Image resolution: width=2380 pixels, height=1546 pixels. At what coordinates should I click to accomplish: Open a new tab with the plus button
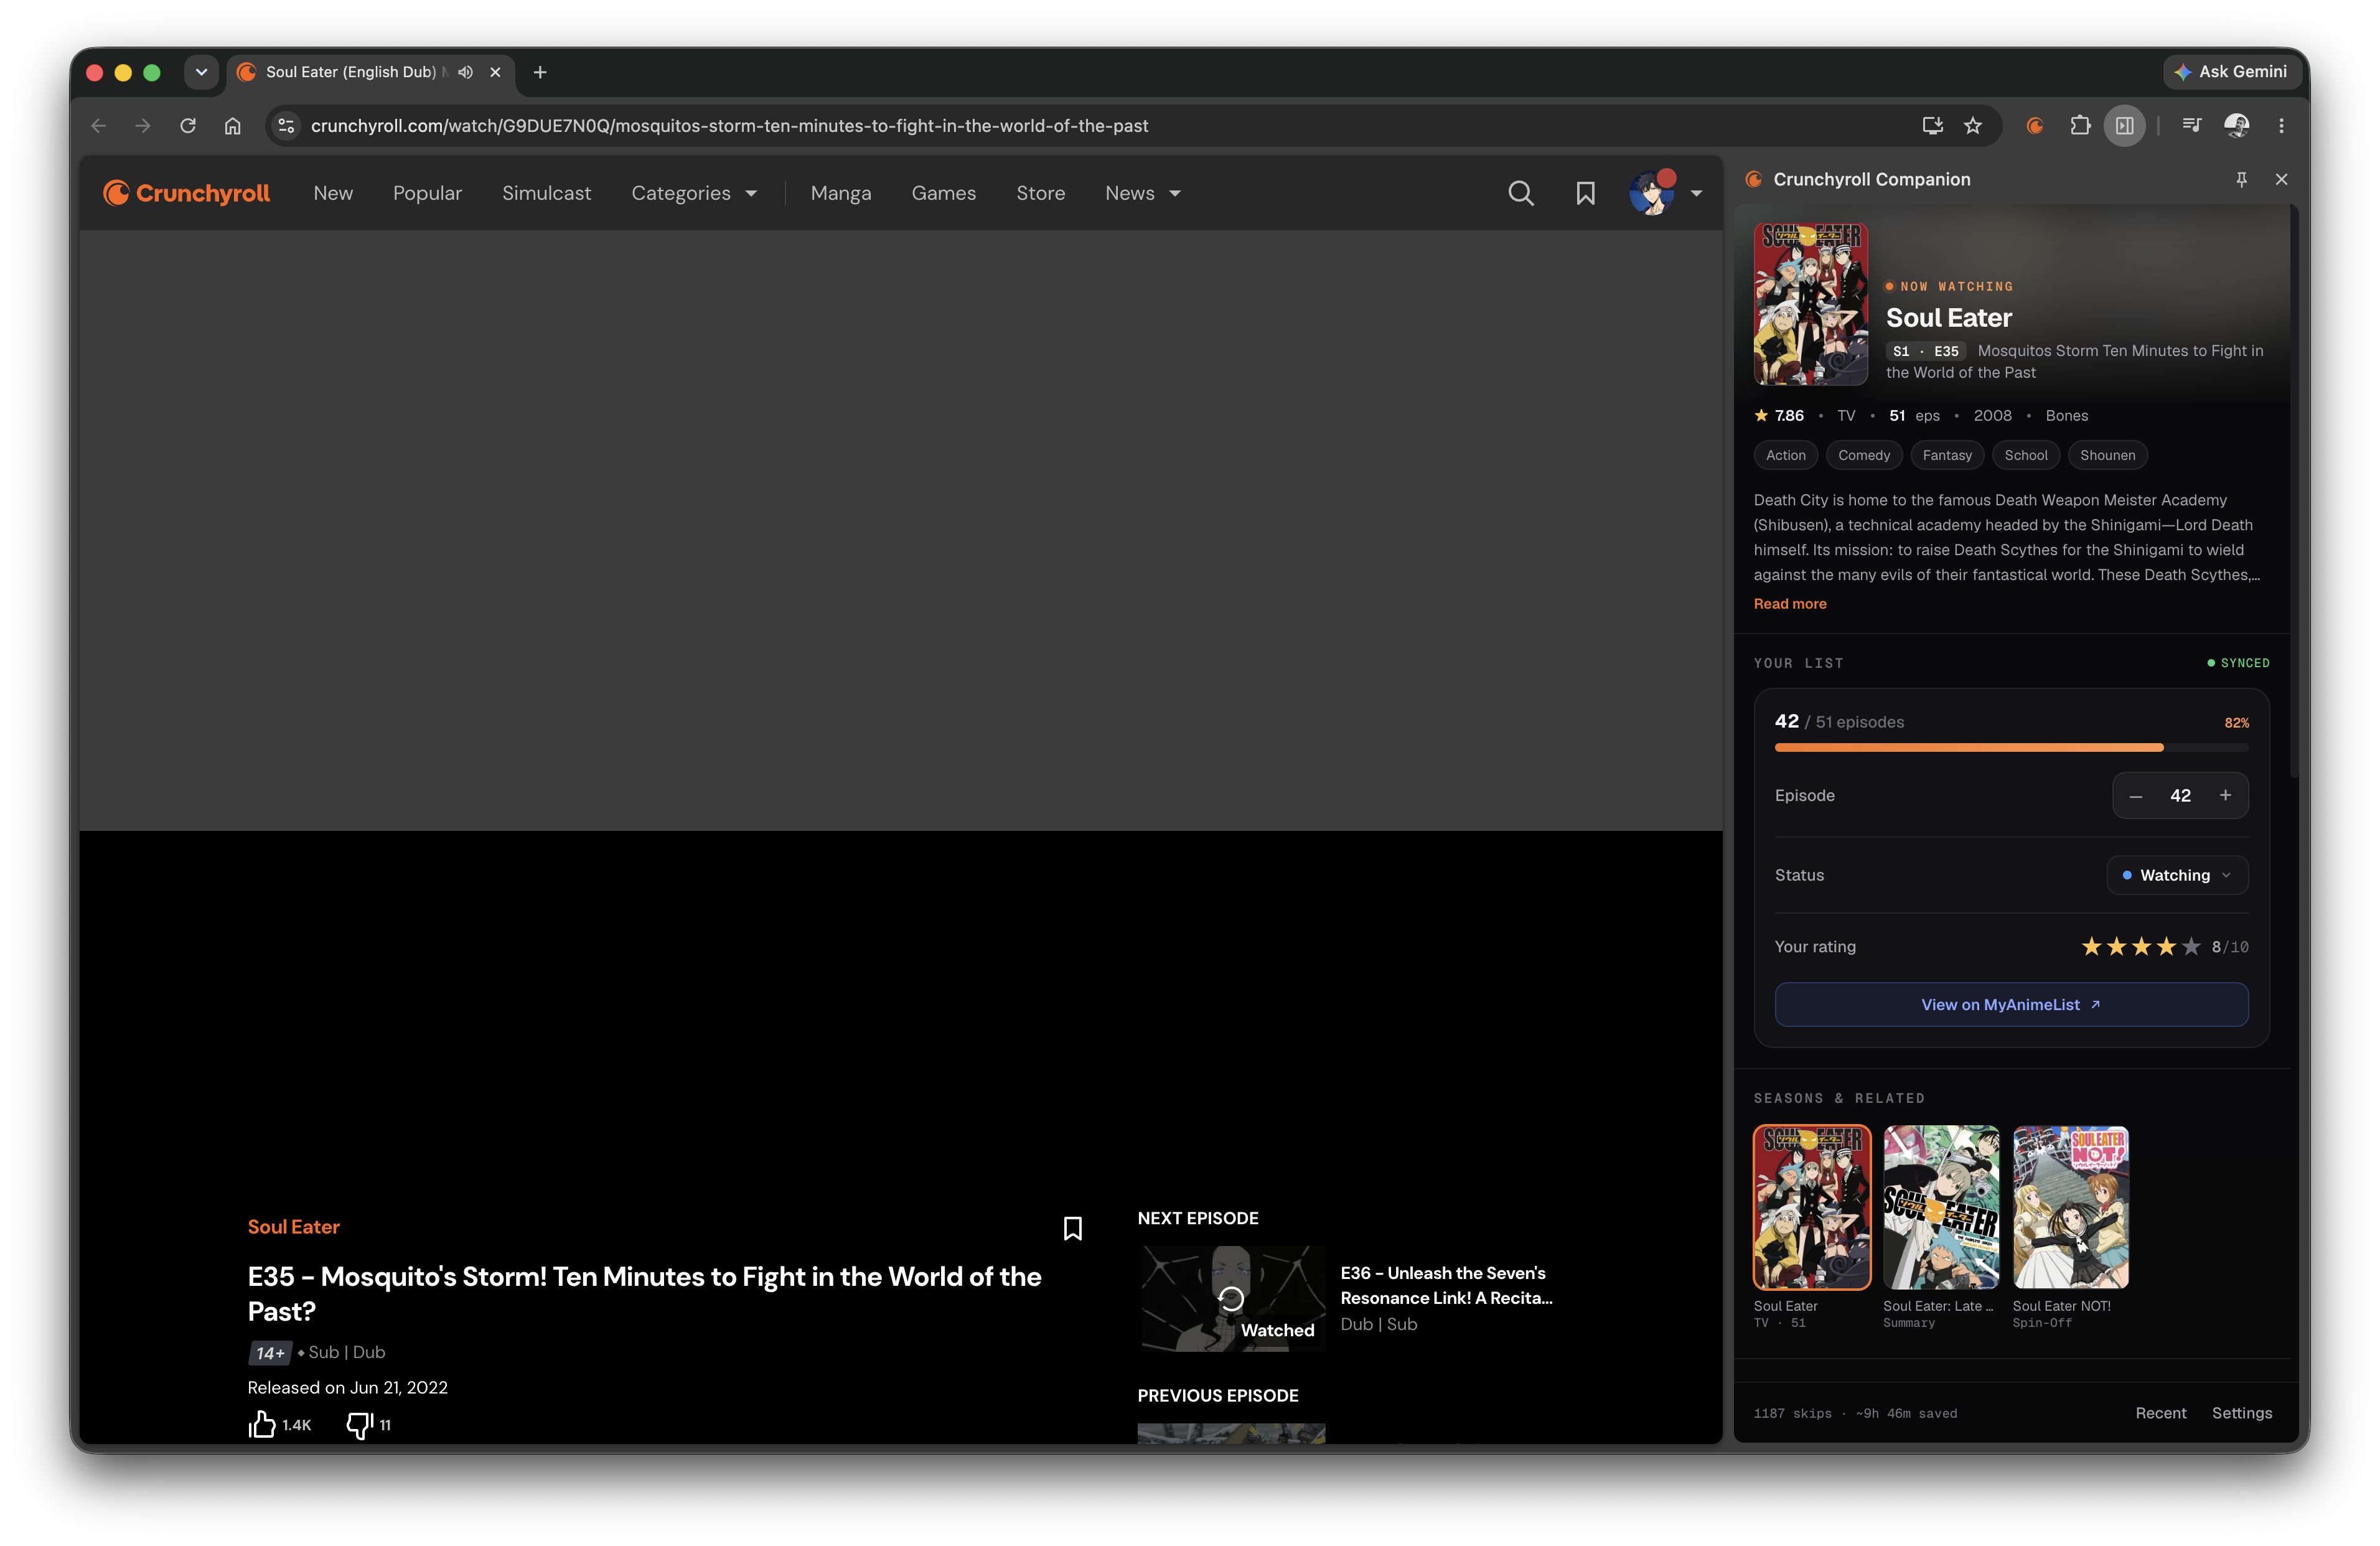point(540,72)
